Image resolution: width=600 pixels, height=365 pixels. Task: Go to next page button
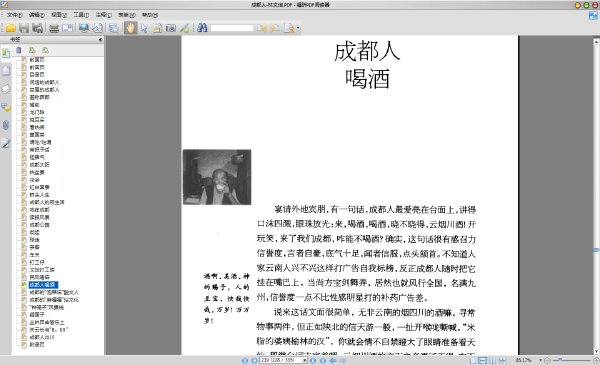point(313,360)
